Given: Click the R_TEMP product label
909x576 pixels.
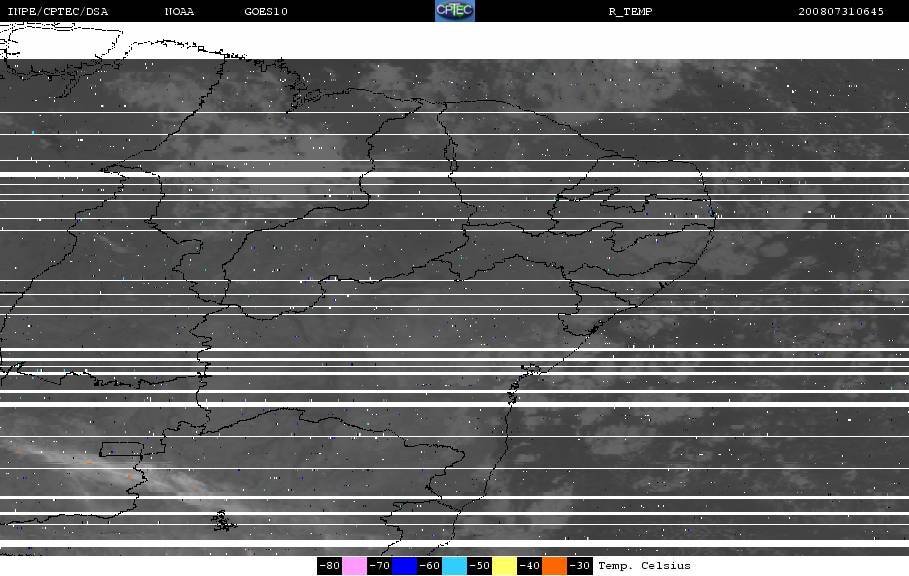Looking at the screenshot, I should (630, 12).
